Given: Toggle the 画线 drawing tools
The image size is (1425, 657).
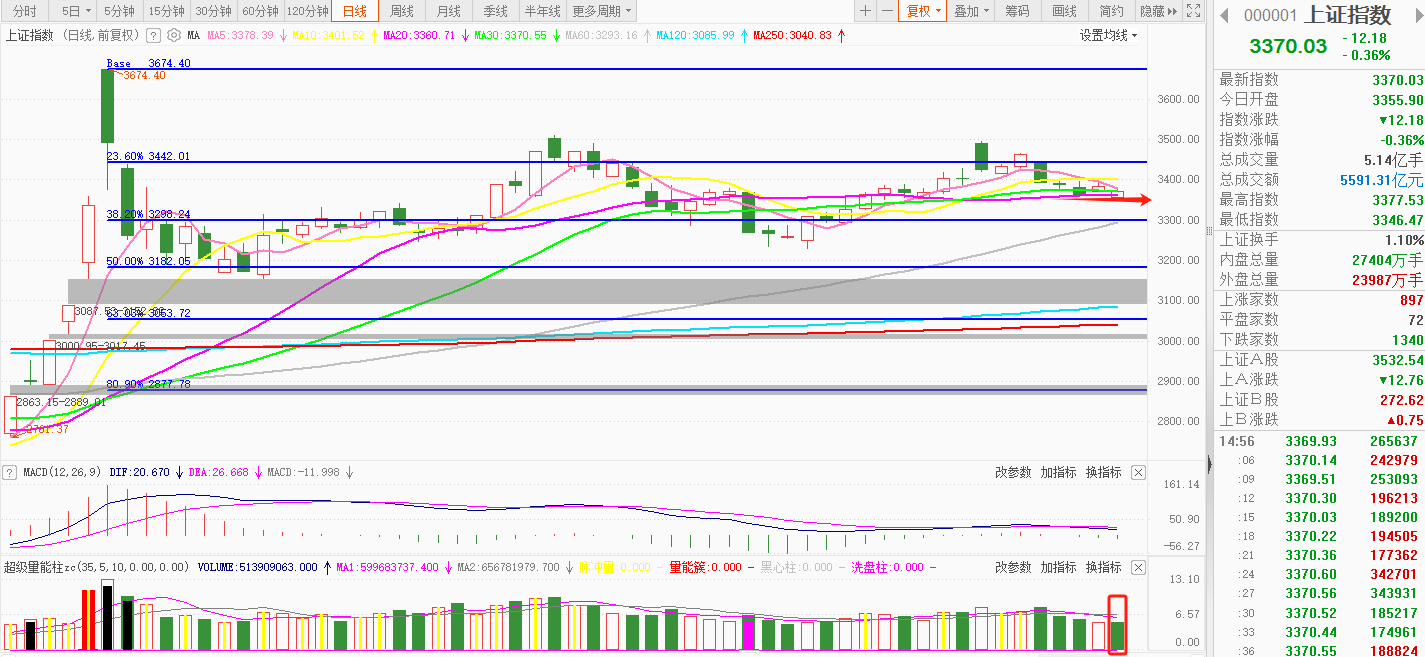Looking at the screenshot, I should click(1065, 11).
